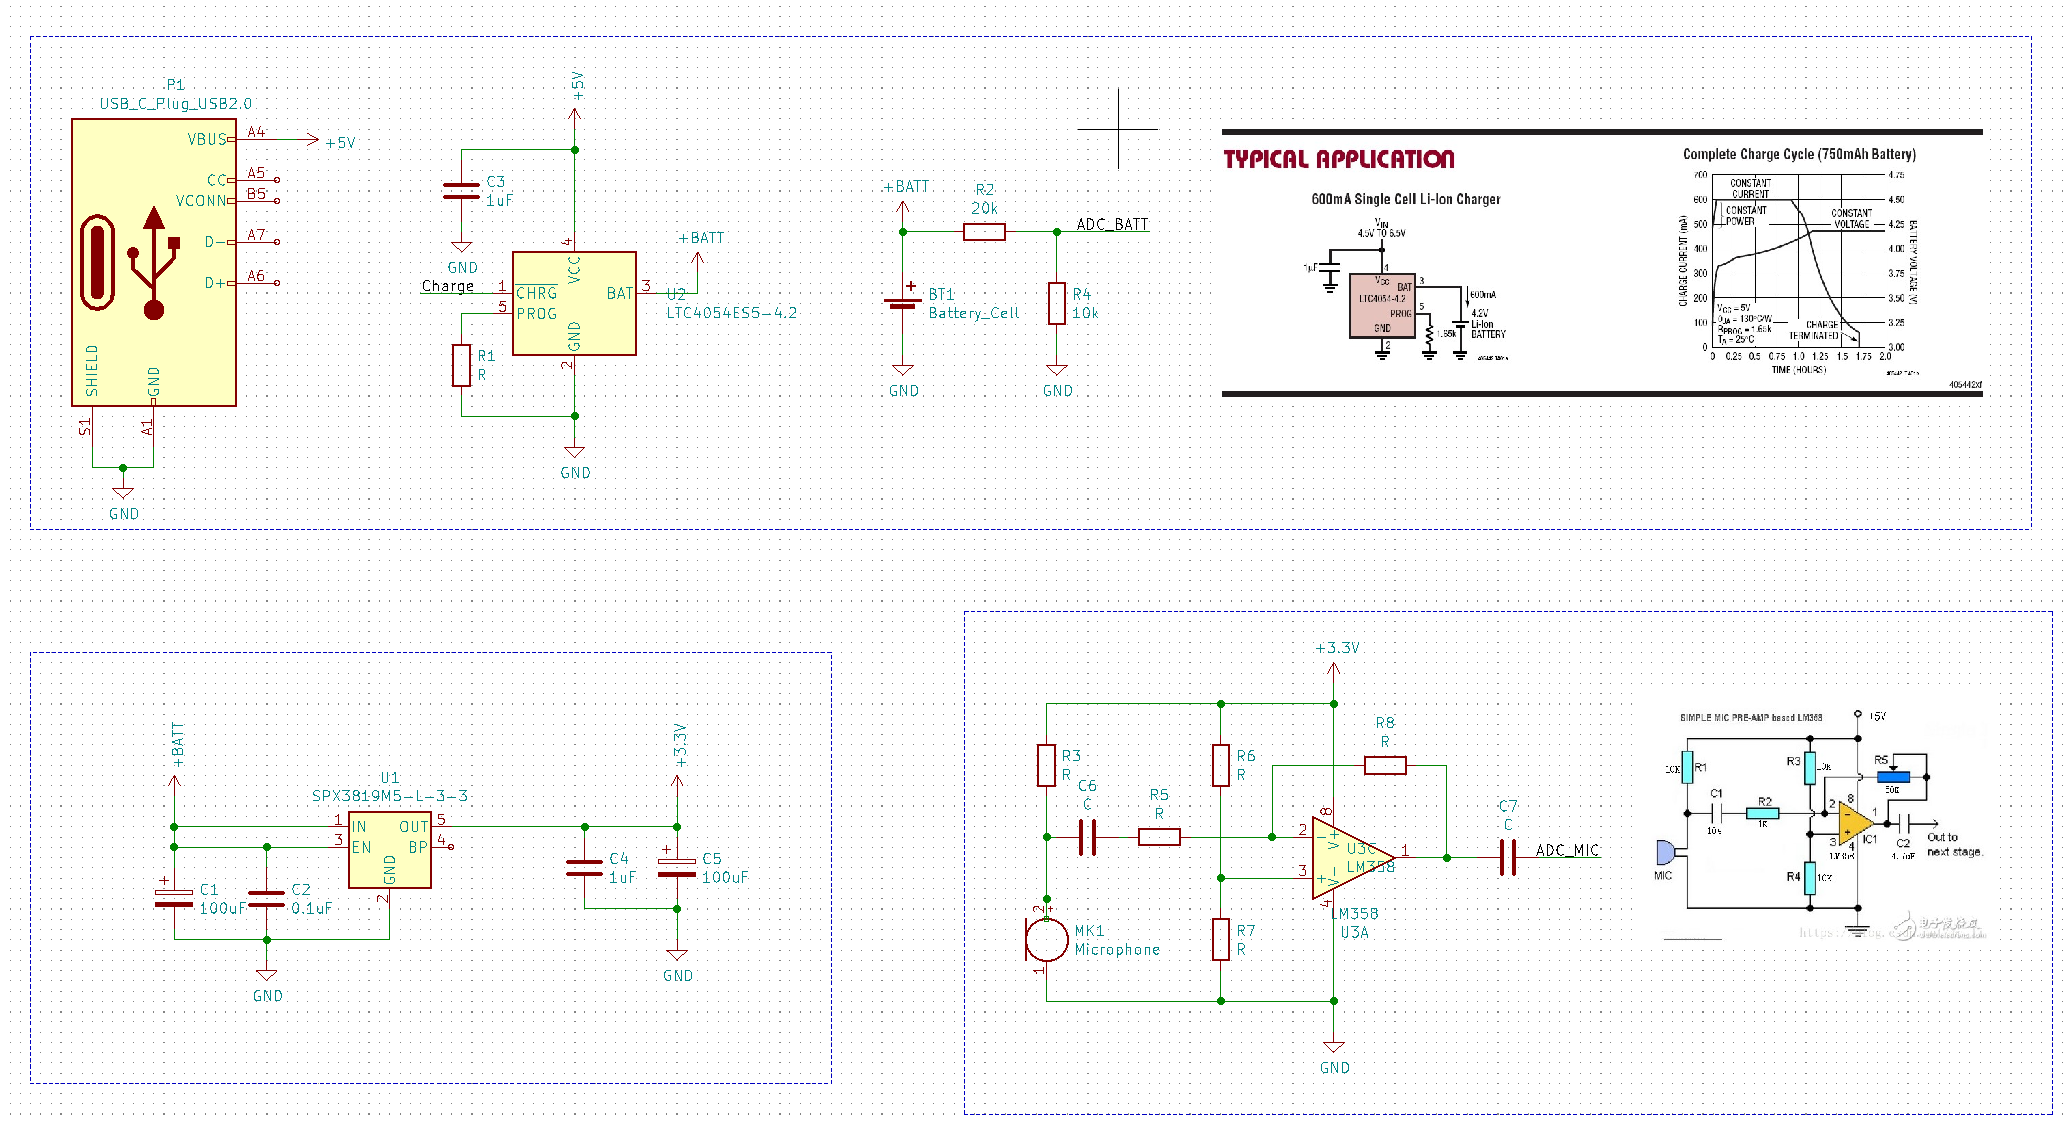Select the R2 20k resistor symbol
Screen dimensions: 2067x1122
click(x=984, y=232)
